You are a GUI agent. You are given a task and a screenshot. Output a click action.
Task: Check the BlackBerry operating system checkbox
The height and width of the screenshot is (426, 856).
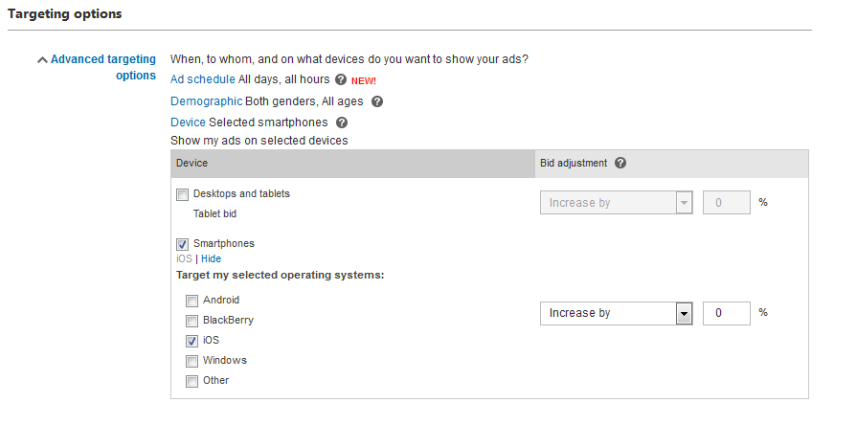tap(192, 321)
